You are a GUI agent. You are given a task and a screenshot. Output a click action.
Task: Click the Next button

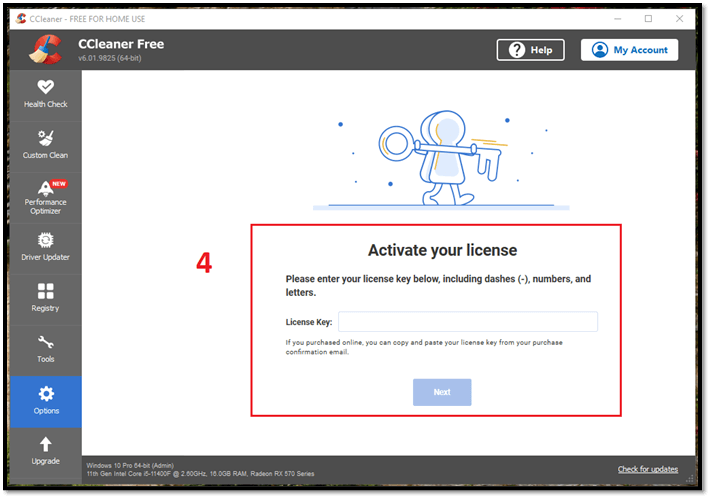click(x=442, y=392)
